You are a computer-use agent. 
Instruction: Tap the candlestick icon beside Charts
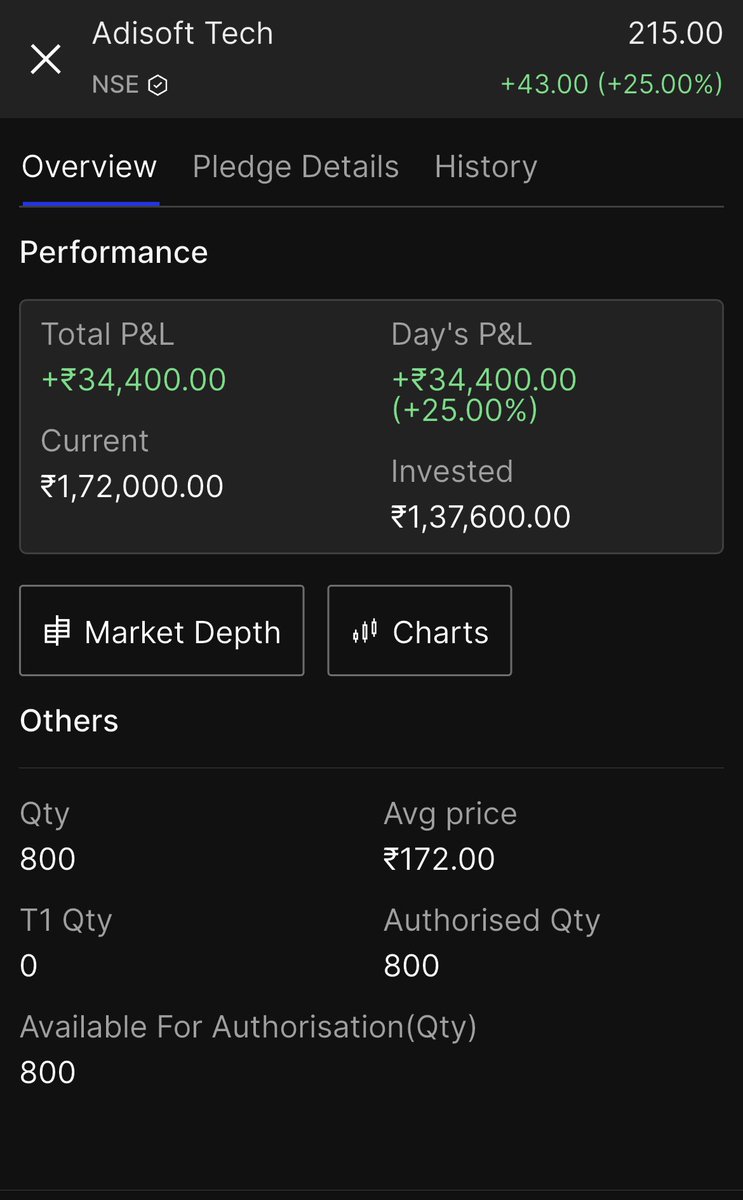click(365, 632)
